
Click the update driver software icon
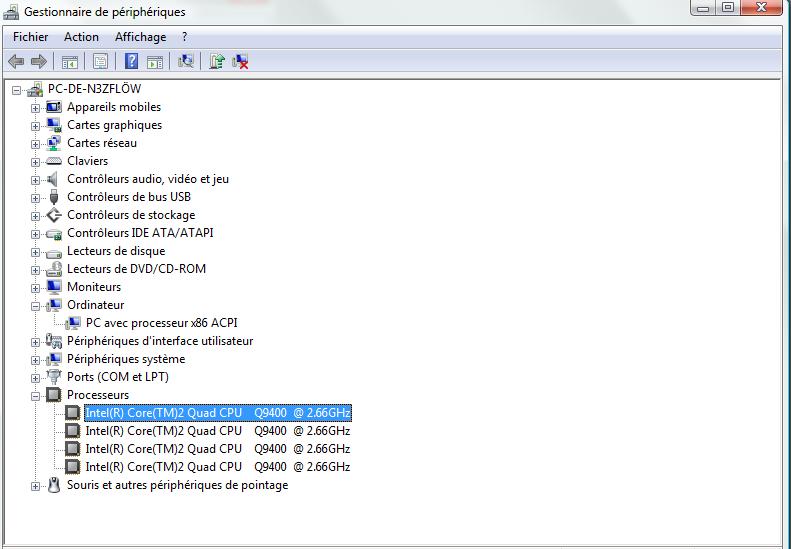(216, 62)
